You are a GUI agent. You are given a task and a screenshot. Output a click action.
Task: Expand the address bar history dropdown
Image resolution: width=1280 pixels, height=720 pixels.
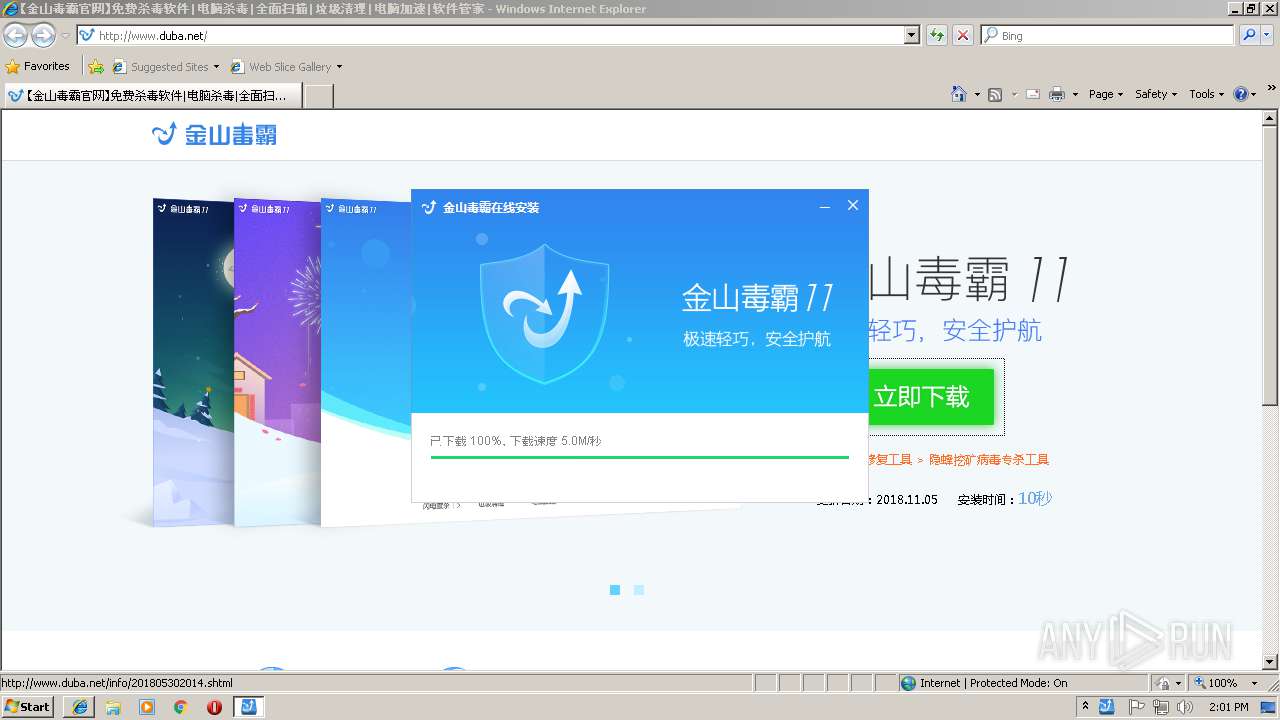[911, 35]
